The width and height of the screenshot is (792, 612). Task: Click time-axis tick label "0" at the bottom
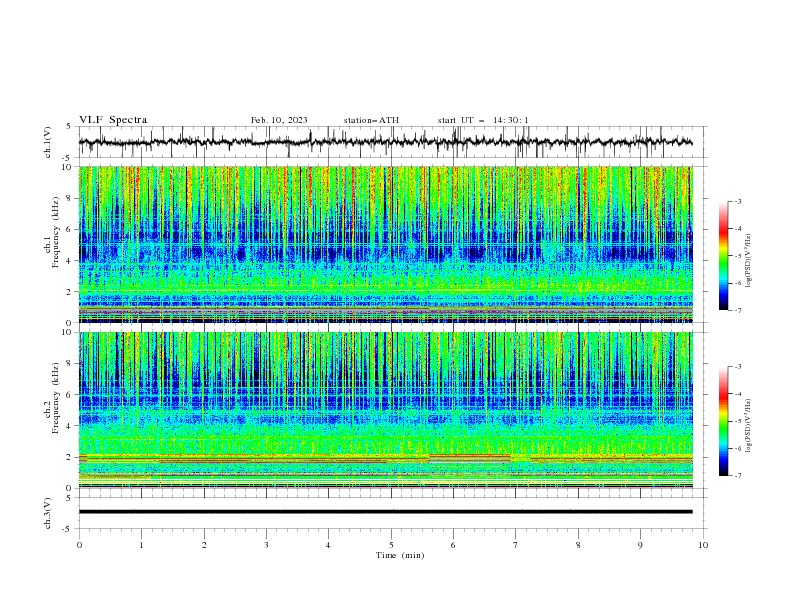click(x=79, y=545)
